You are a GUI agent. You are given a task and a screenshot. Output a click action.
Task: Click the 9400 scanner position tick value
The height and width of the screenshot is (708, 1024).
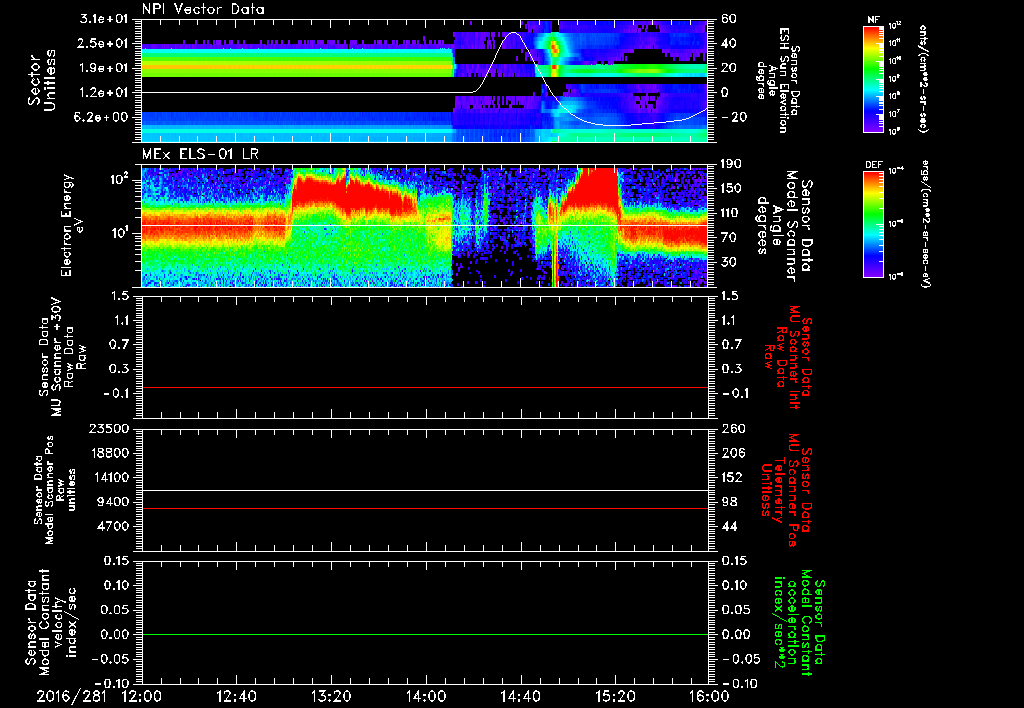[114, 502]
